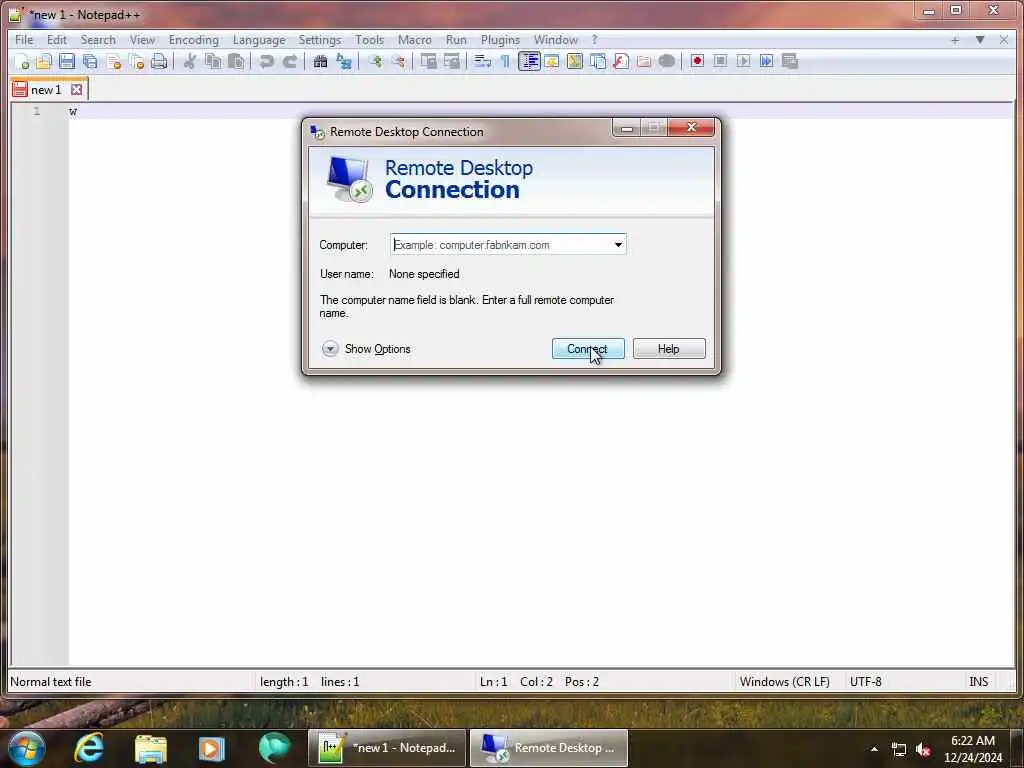Click the Close document toolbar icon
This screenshot has width=1024, height=768.
pyautogui.click(x=114, y=61)
